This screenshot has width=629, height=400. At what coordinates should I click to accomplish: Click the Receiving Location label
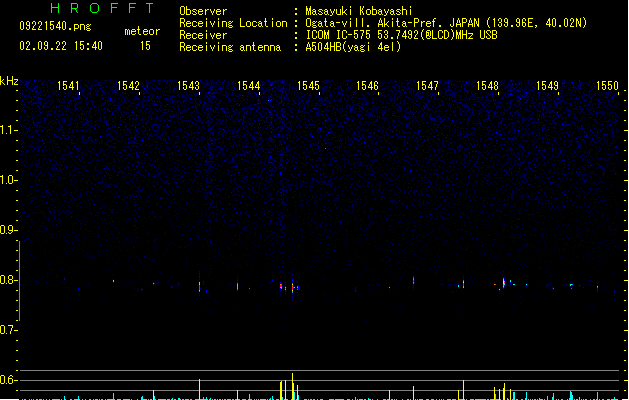[x=233, y=23]
